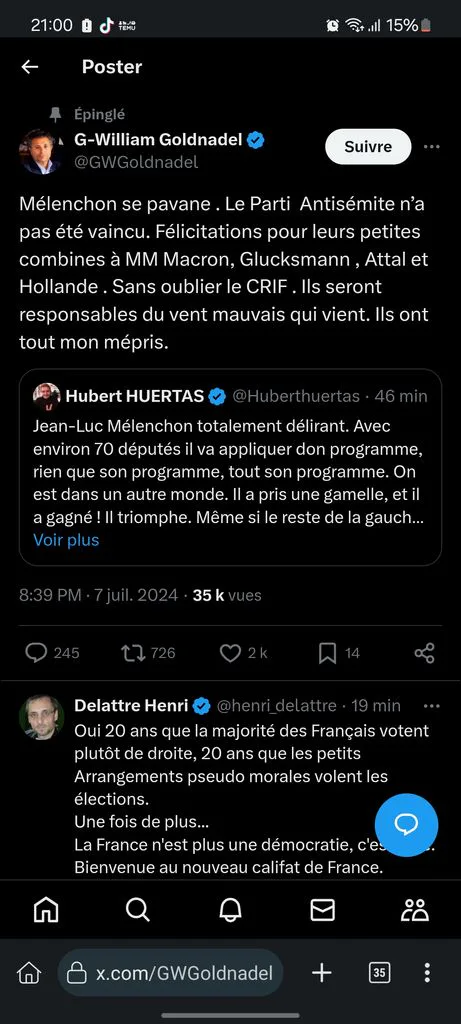The image size is (461, 1024).
Task: Open the browser tabs switcher showing 35
Action: [379, 973]
